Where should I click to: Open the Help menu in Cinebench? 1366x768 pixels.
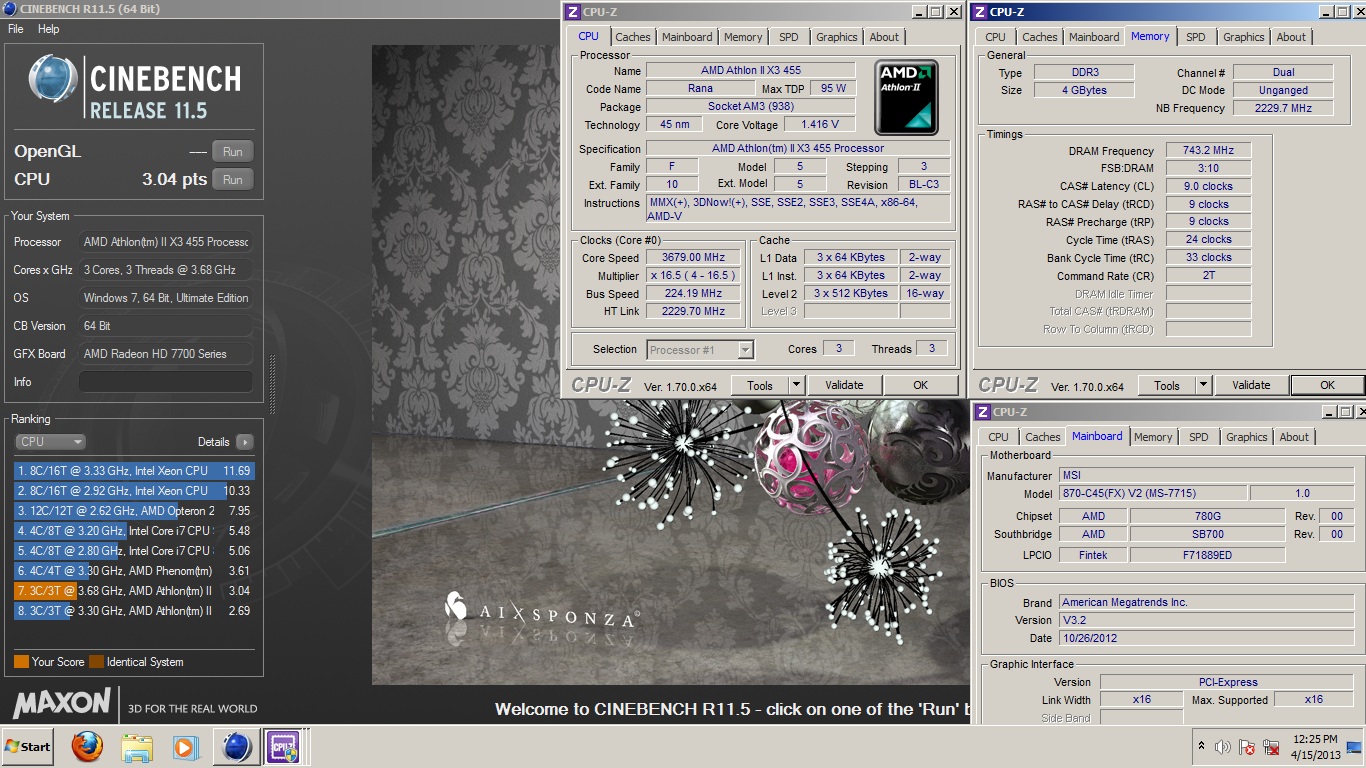(x=49, y=29)
